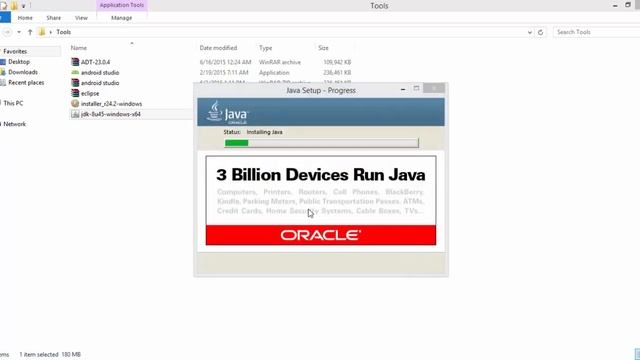Open the Home ribbon tab
Screen dimensions: 640x360
tap(25, 18)
